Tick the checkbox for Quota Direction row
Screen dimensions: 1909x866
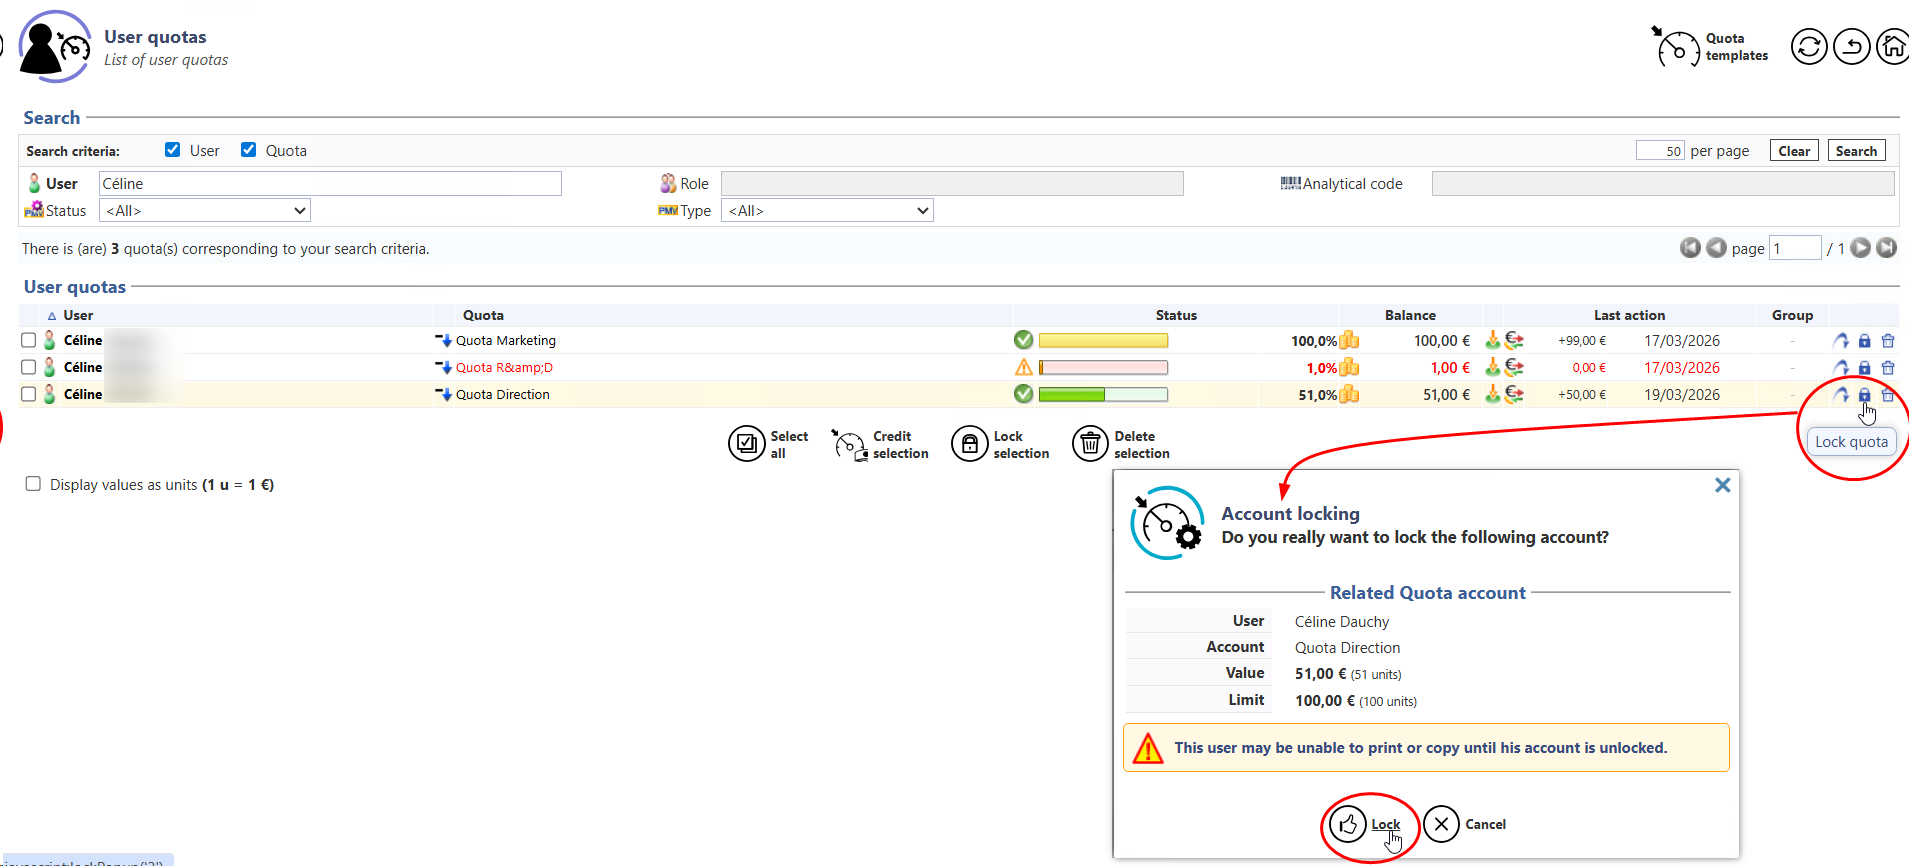(29, 394)
